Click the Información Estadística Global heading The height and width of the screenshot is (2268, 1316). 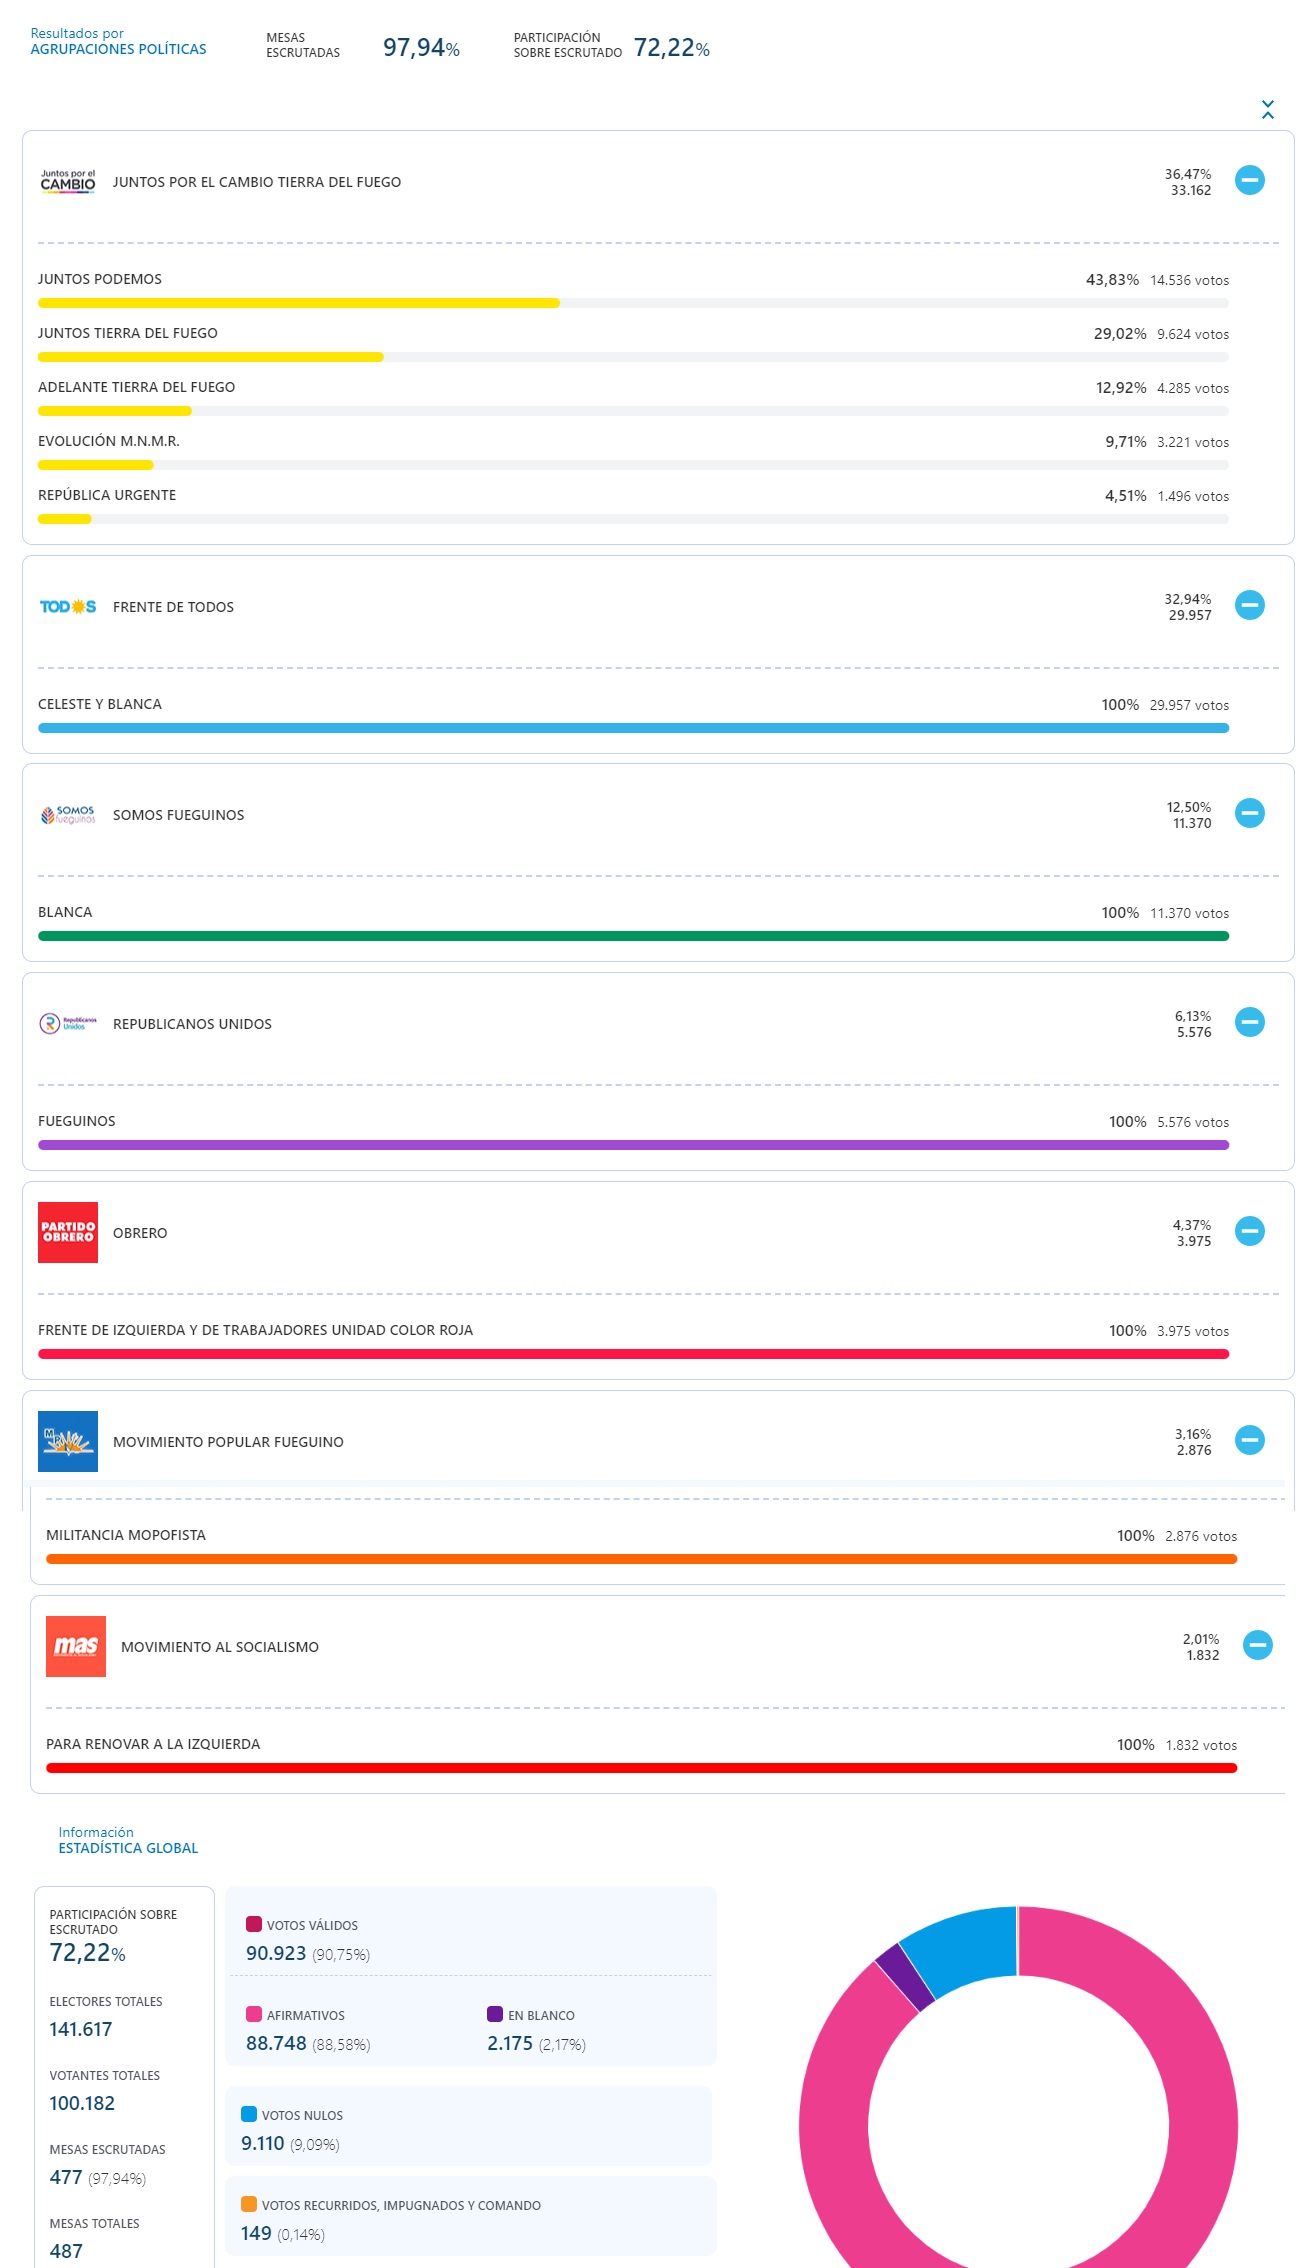tap(128, 1840)
